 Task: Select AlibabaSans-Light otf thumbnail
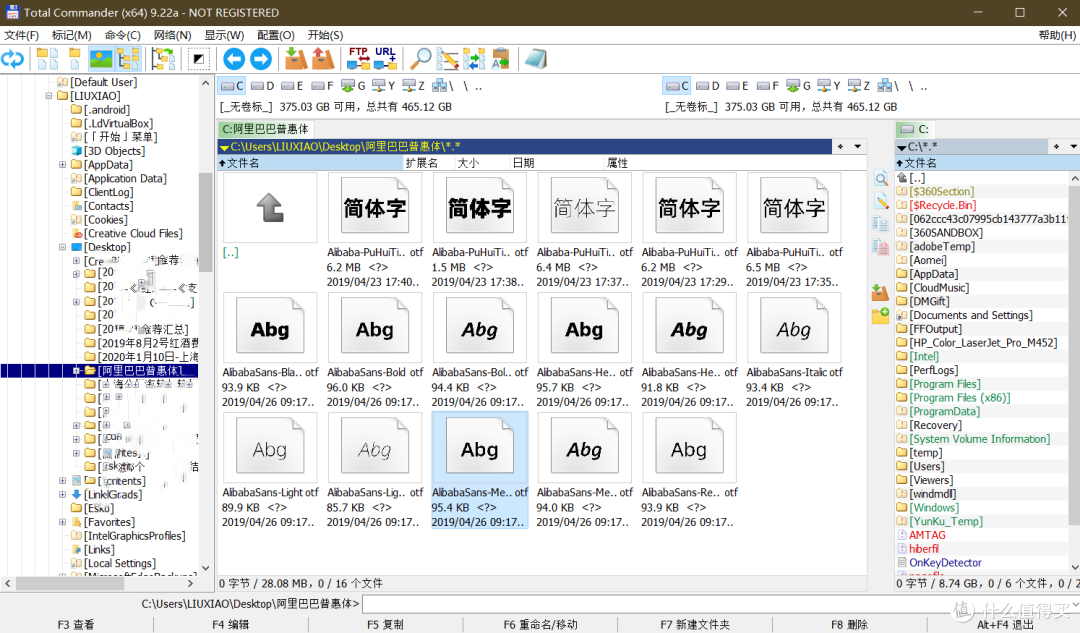(x=270, y=470)
